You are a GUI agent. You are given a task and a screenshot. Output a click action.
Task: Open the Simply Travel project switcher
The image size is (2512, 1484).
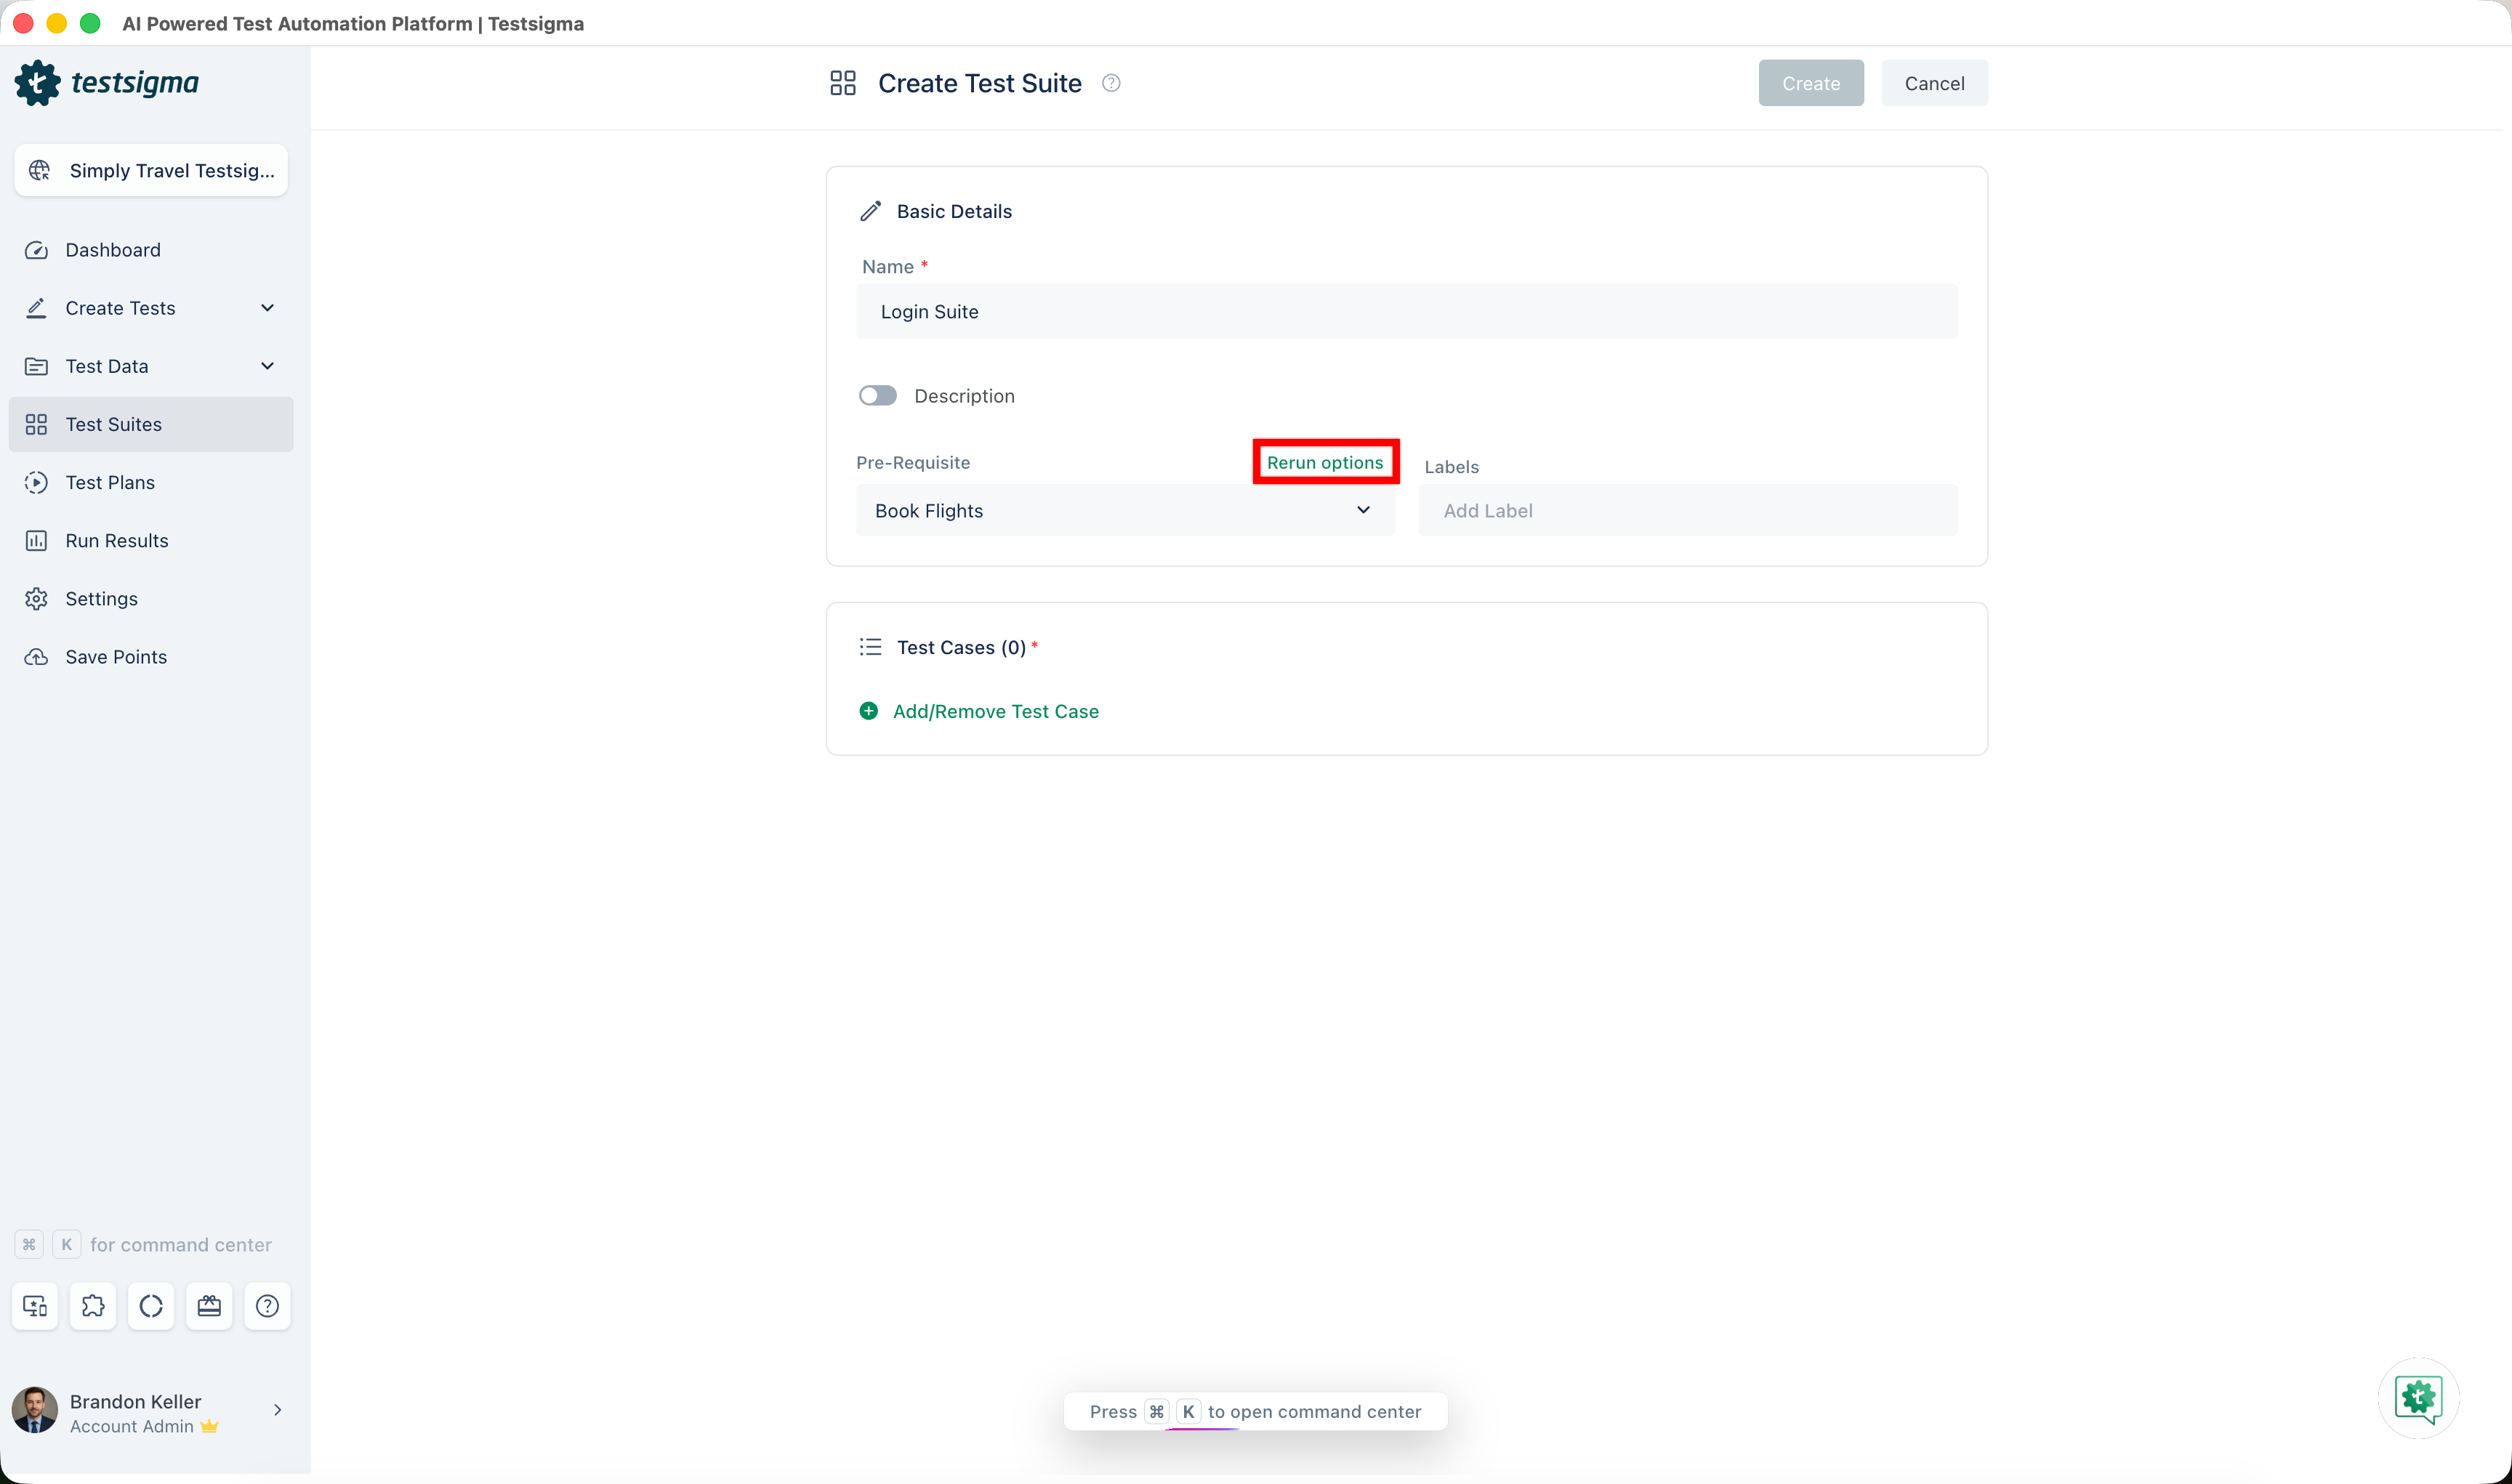pos(151,170)
